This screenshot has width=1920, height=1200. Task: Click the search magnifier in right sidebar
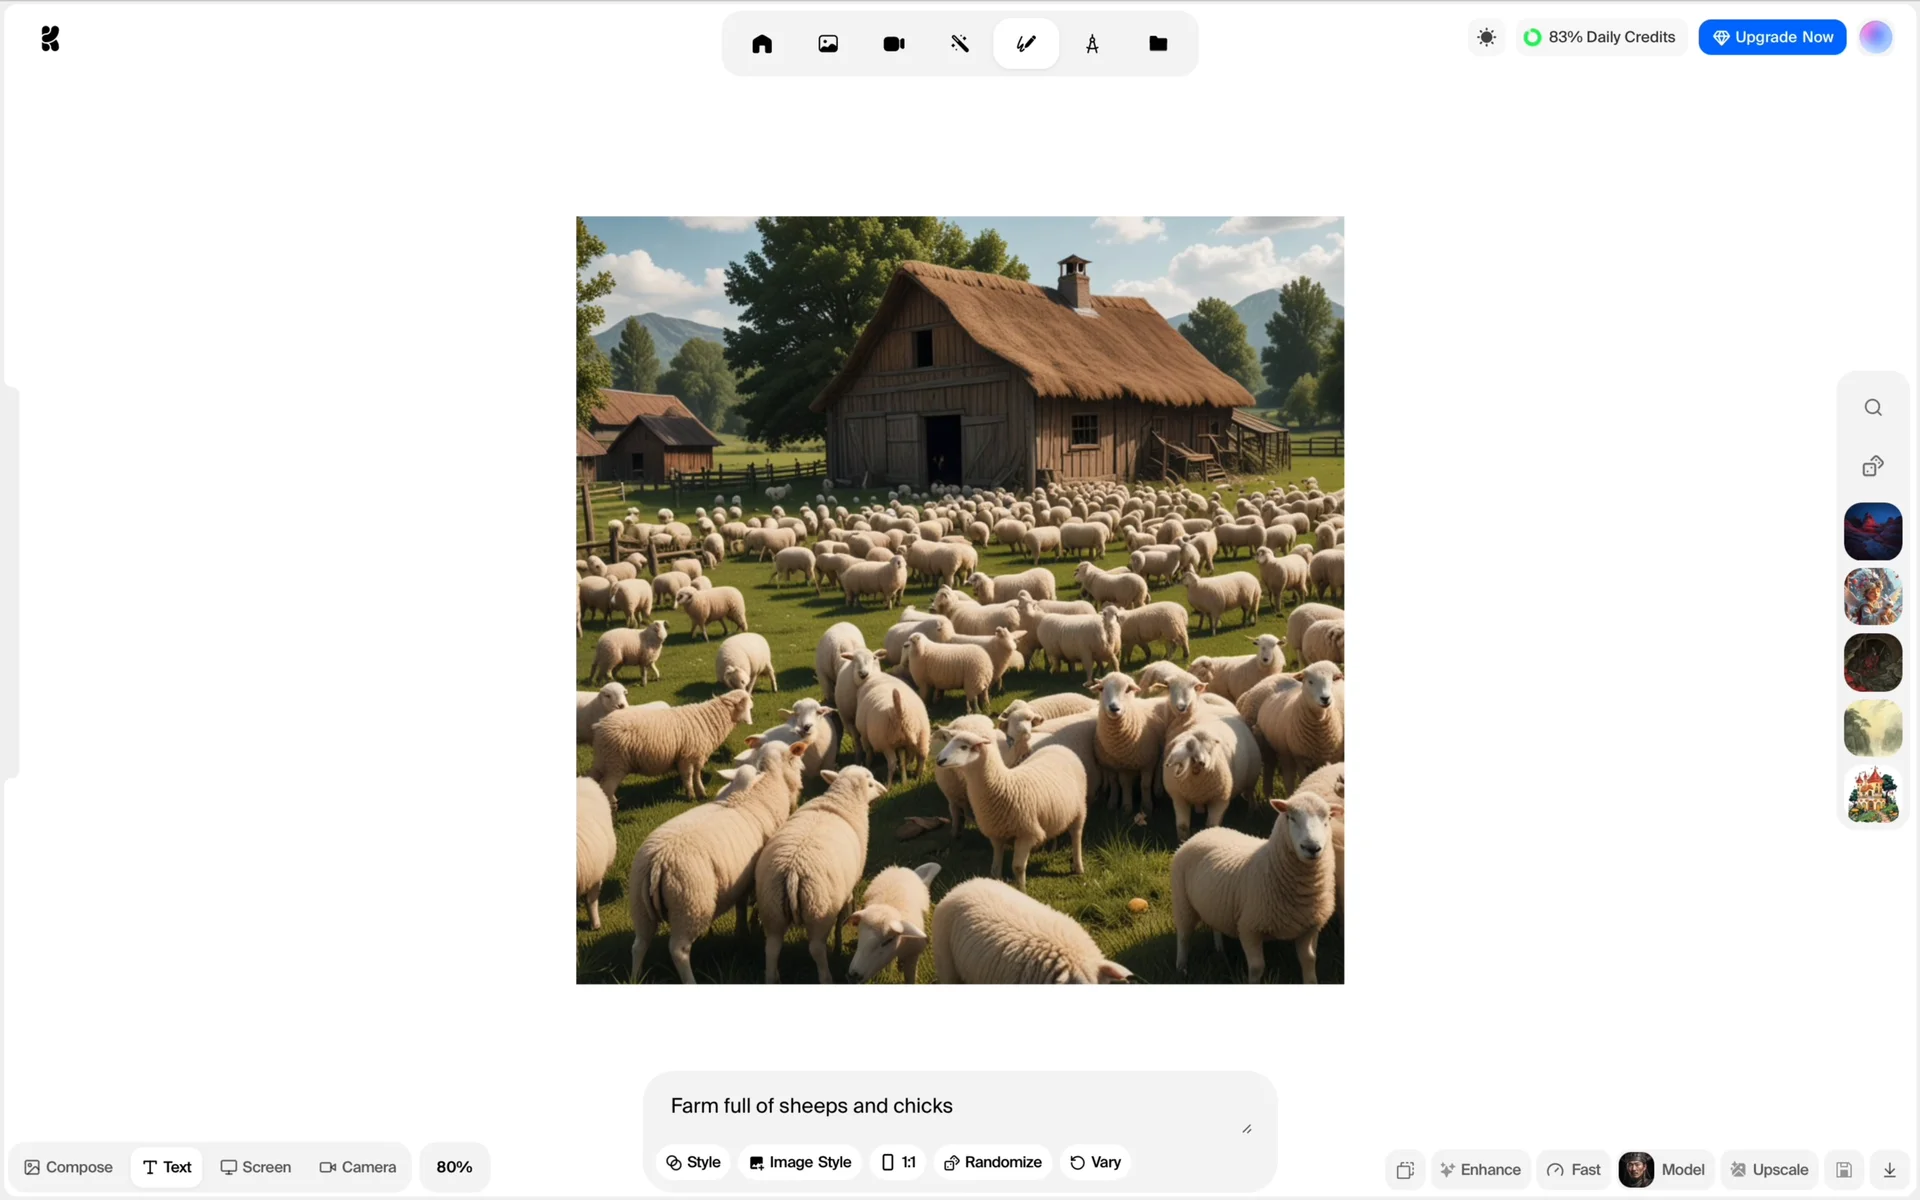(x=1873, y=407)
